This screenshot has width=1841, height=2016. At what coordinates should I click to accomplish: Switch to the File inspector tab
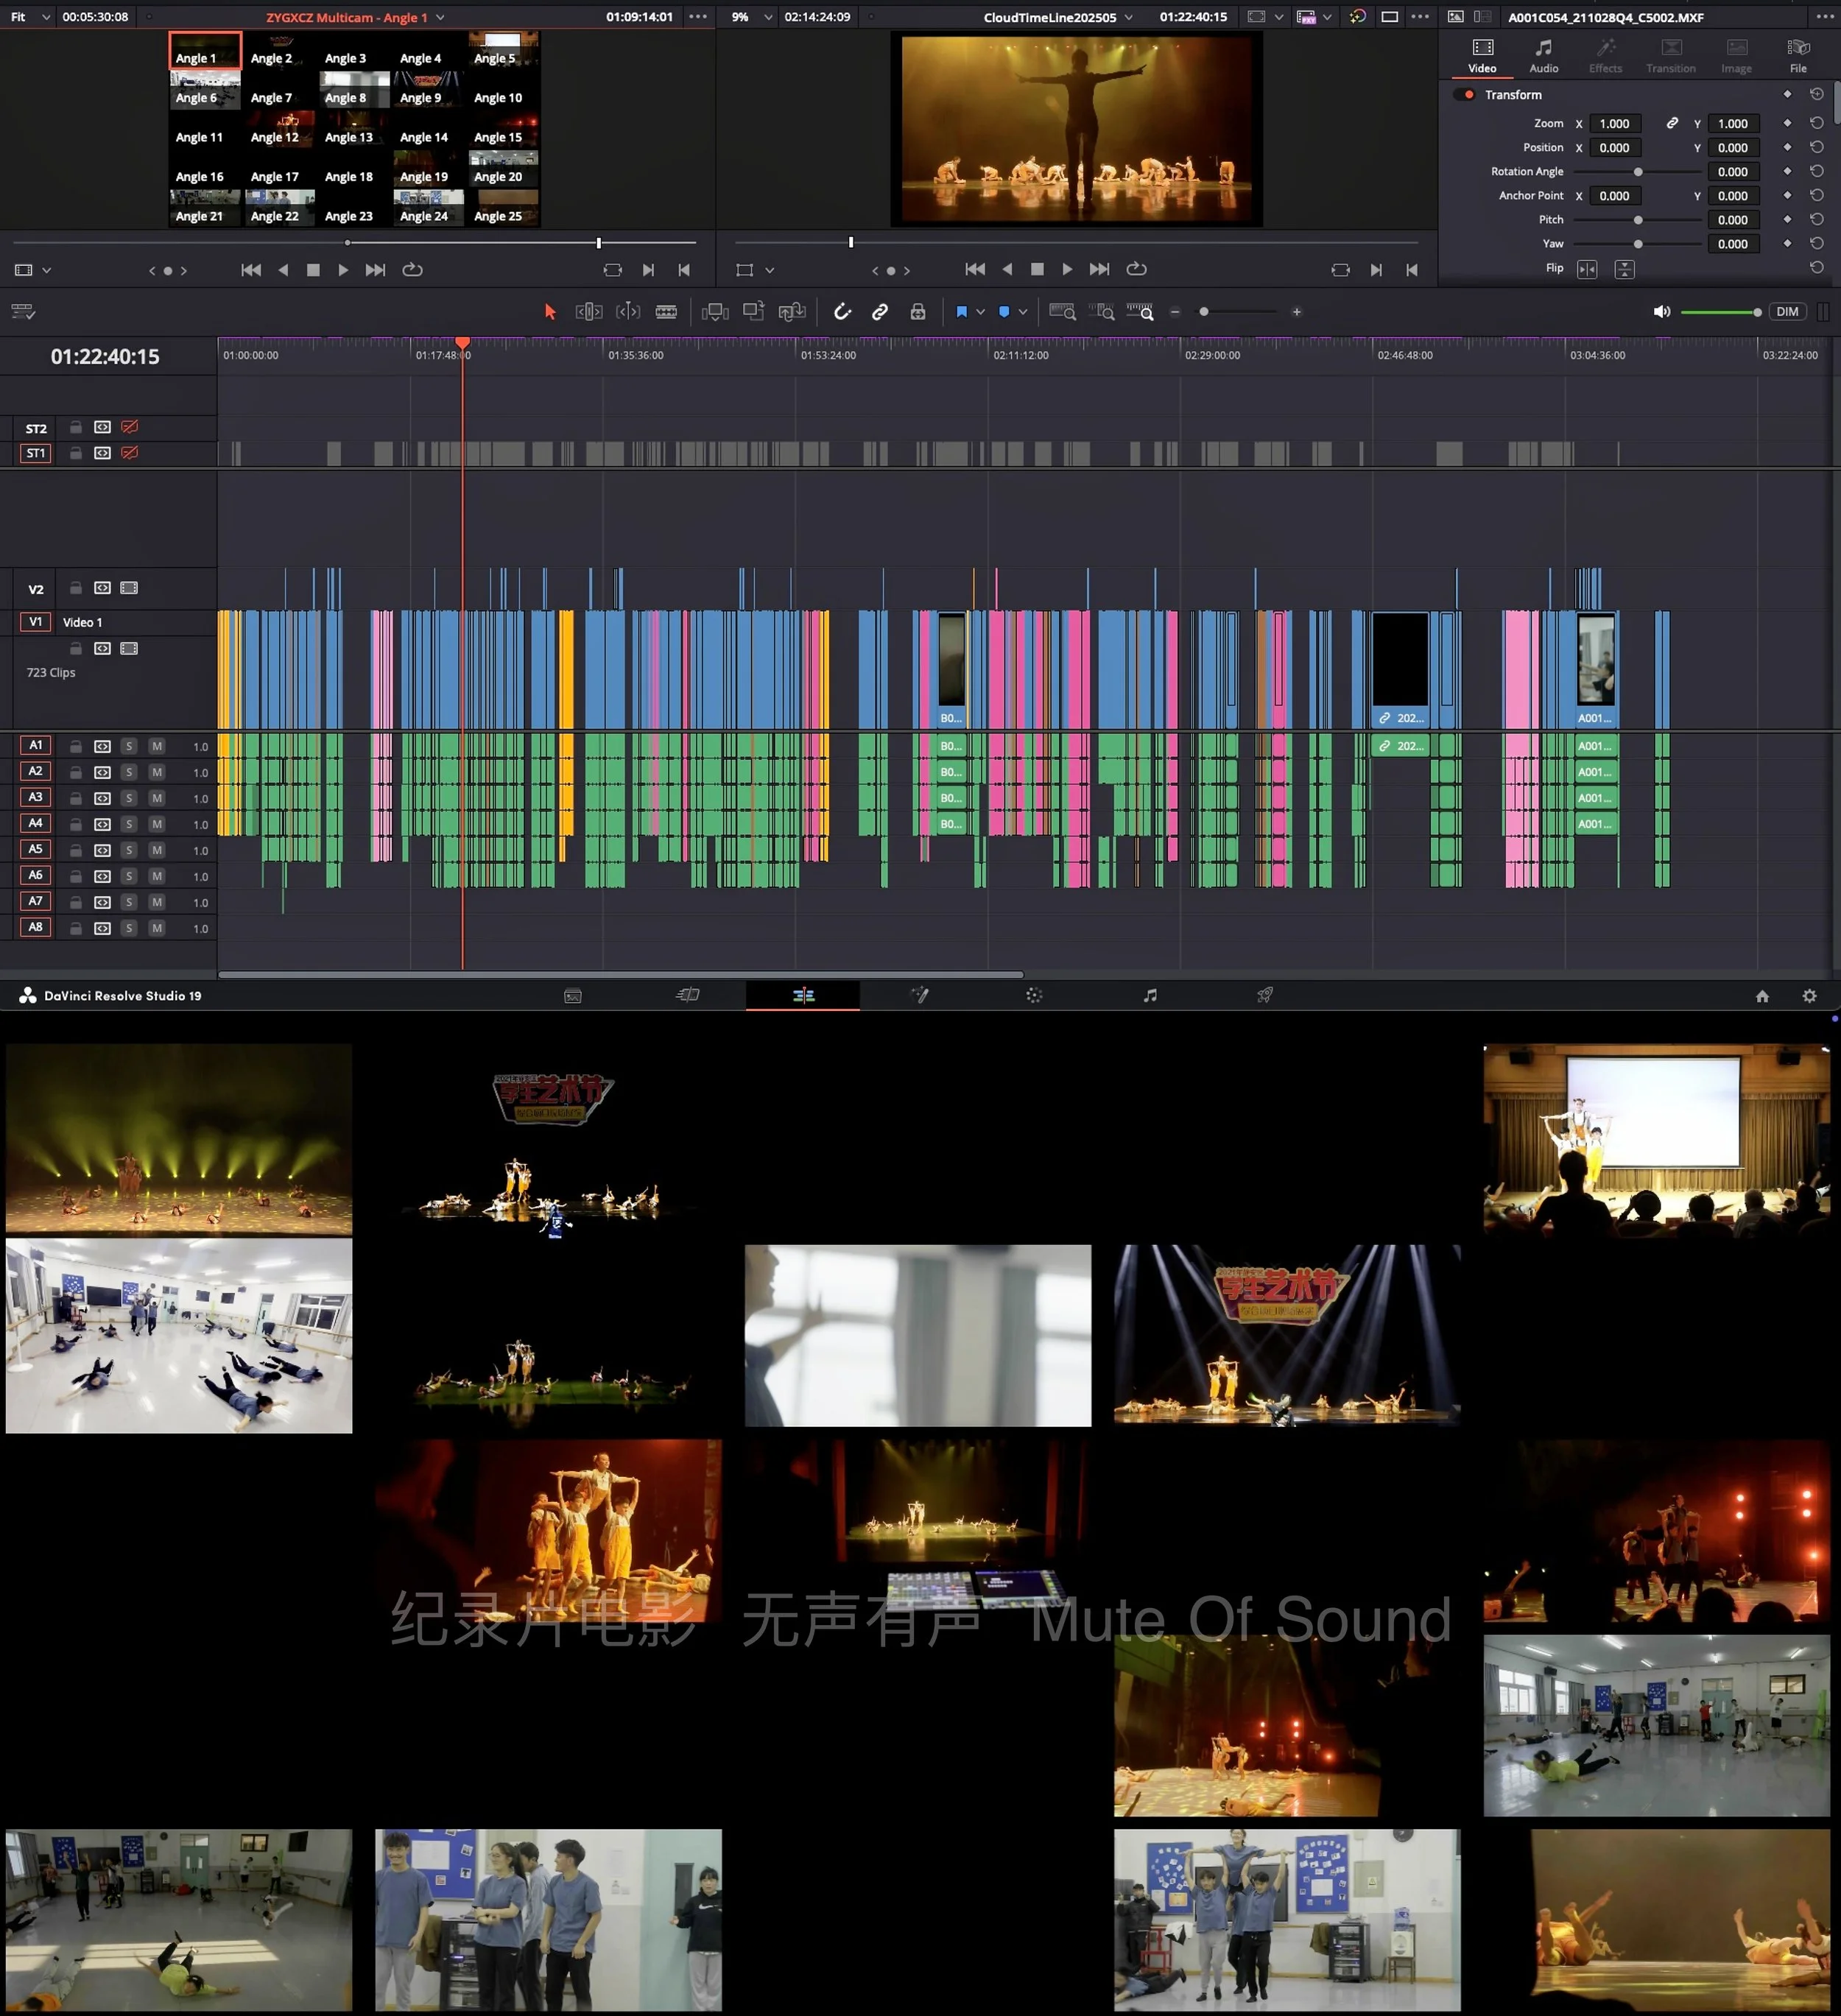click(x=1797, y=56)
